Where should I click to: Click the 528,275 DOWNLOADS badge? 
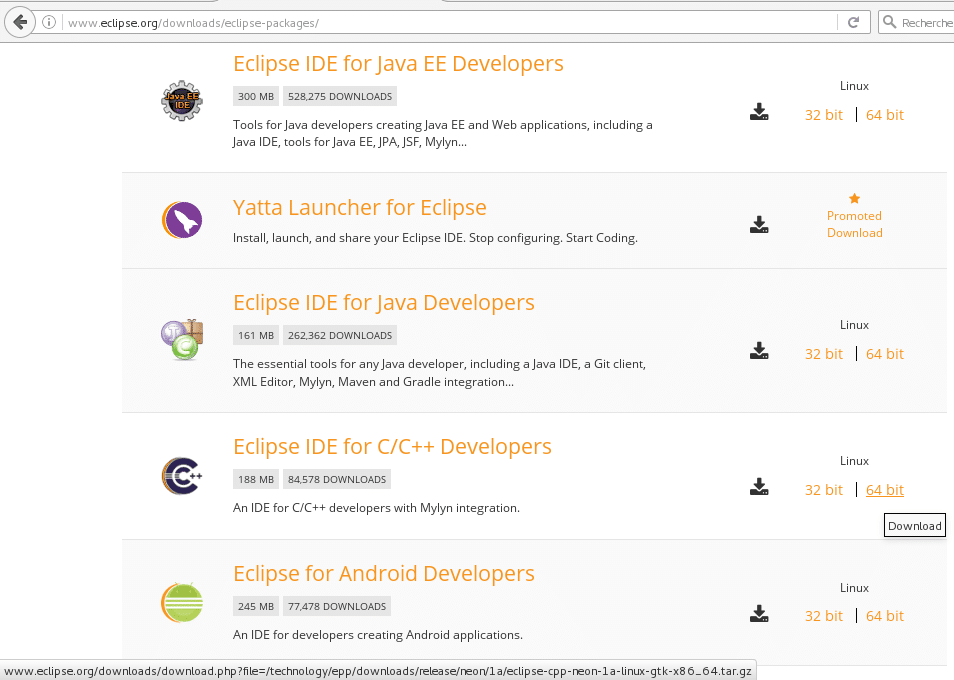click(x=340, y=96)
